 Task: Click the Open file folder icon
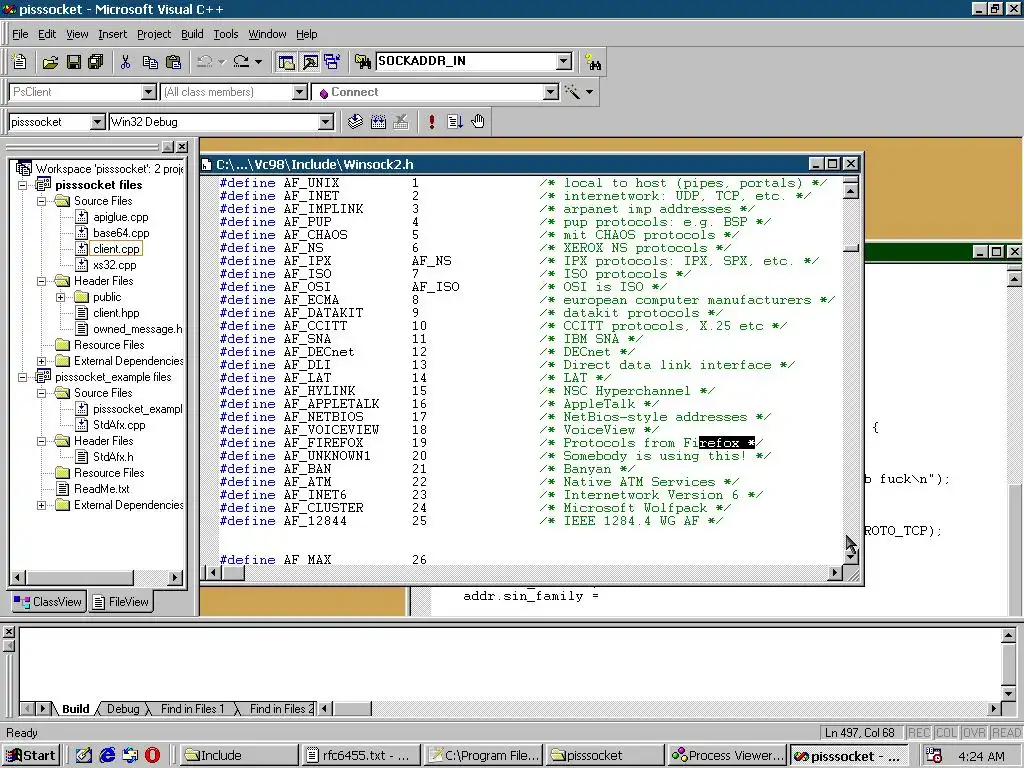click(x=50, y=62)
